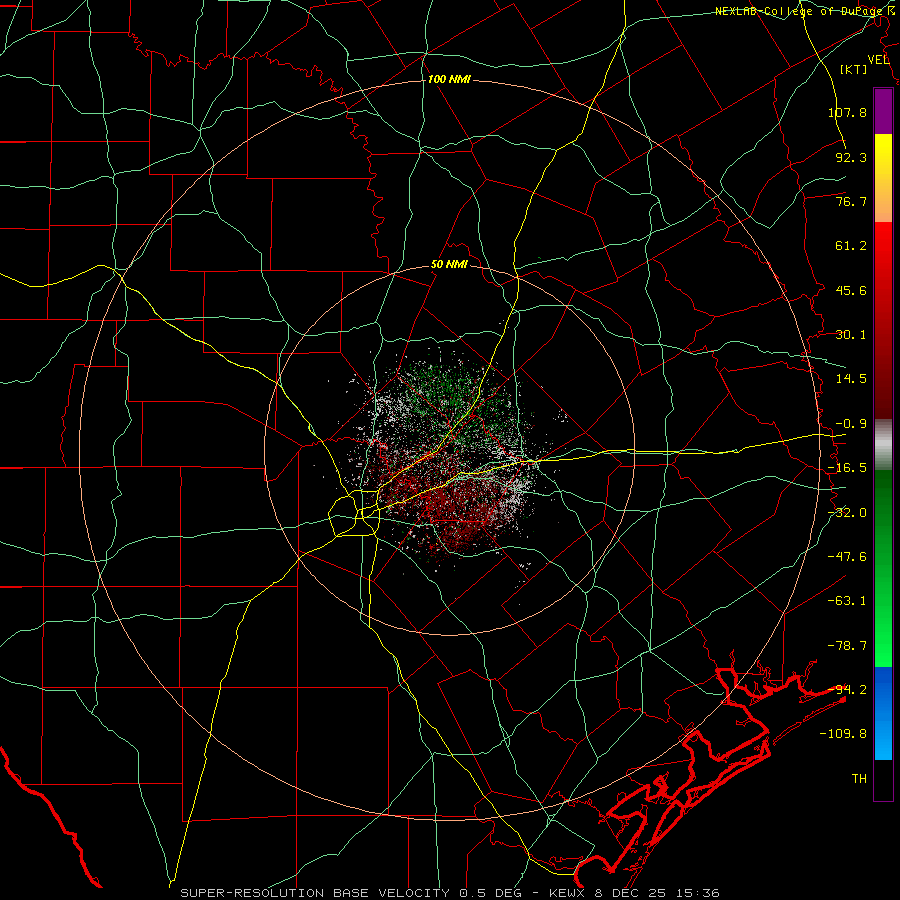900x900 pixels.
Task: Click the VEL legend title
Action: coord(878,60)
